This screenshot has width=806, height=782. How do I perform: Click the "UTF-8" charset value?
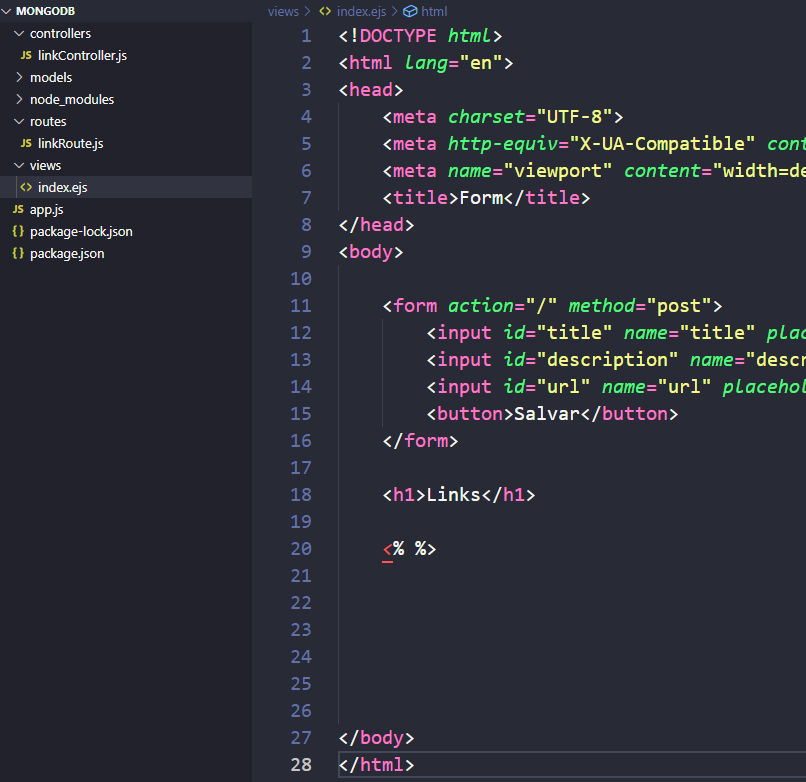574,117
